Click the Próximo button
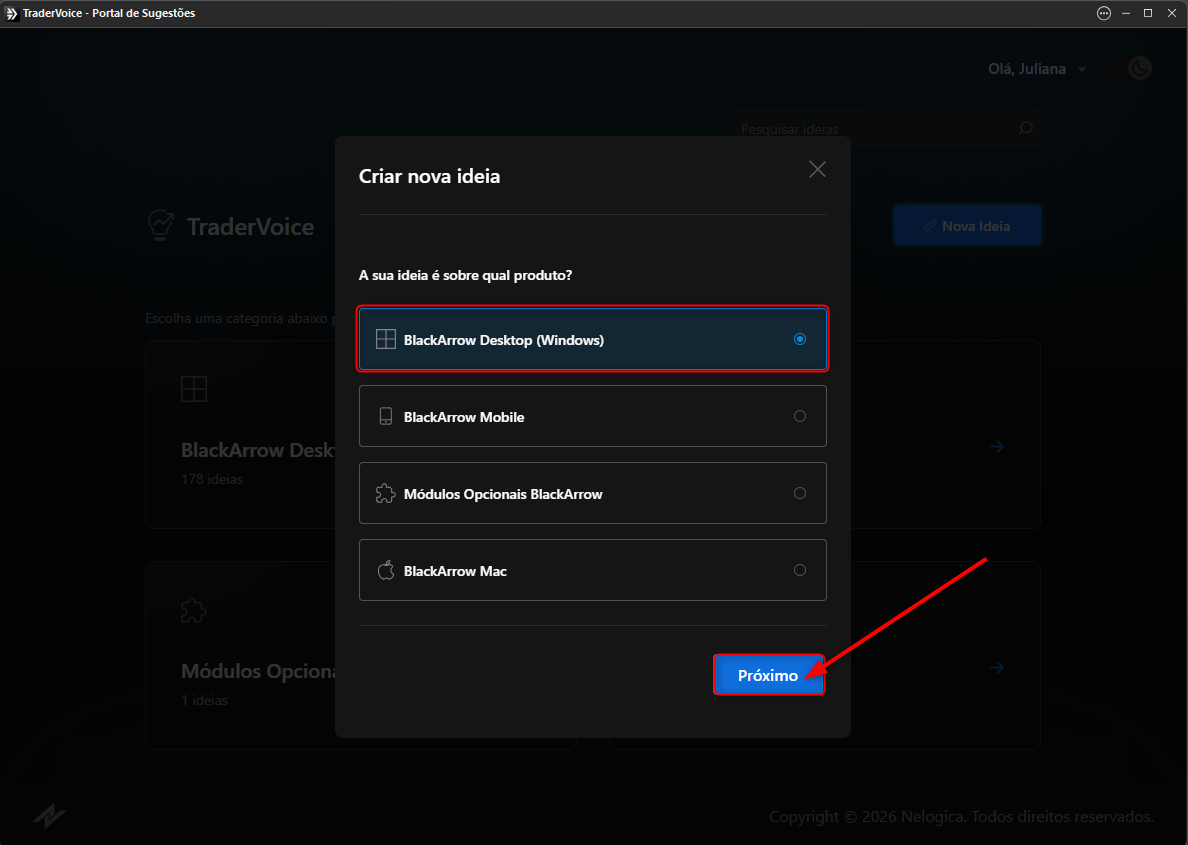The height and width of the screenshot is (845, 1188). pos(768,675)
